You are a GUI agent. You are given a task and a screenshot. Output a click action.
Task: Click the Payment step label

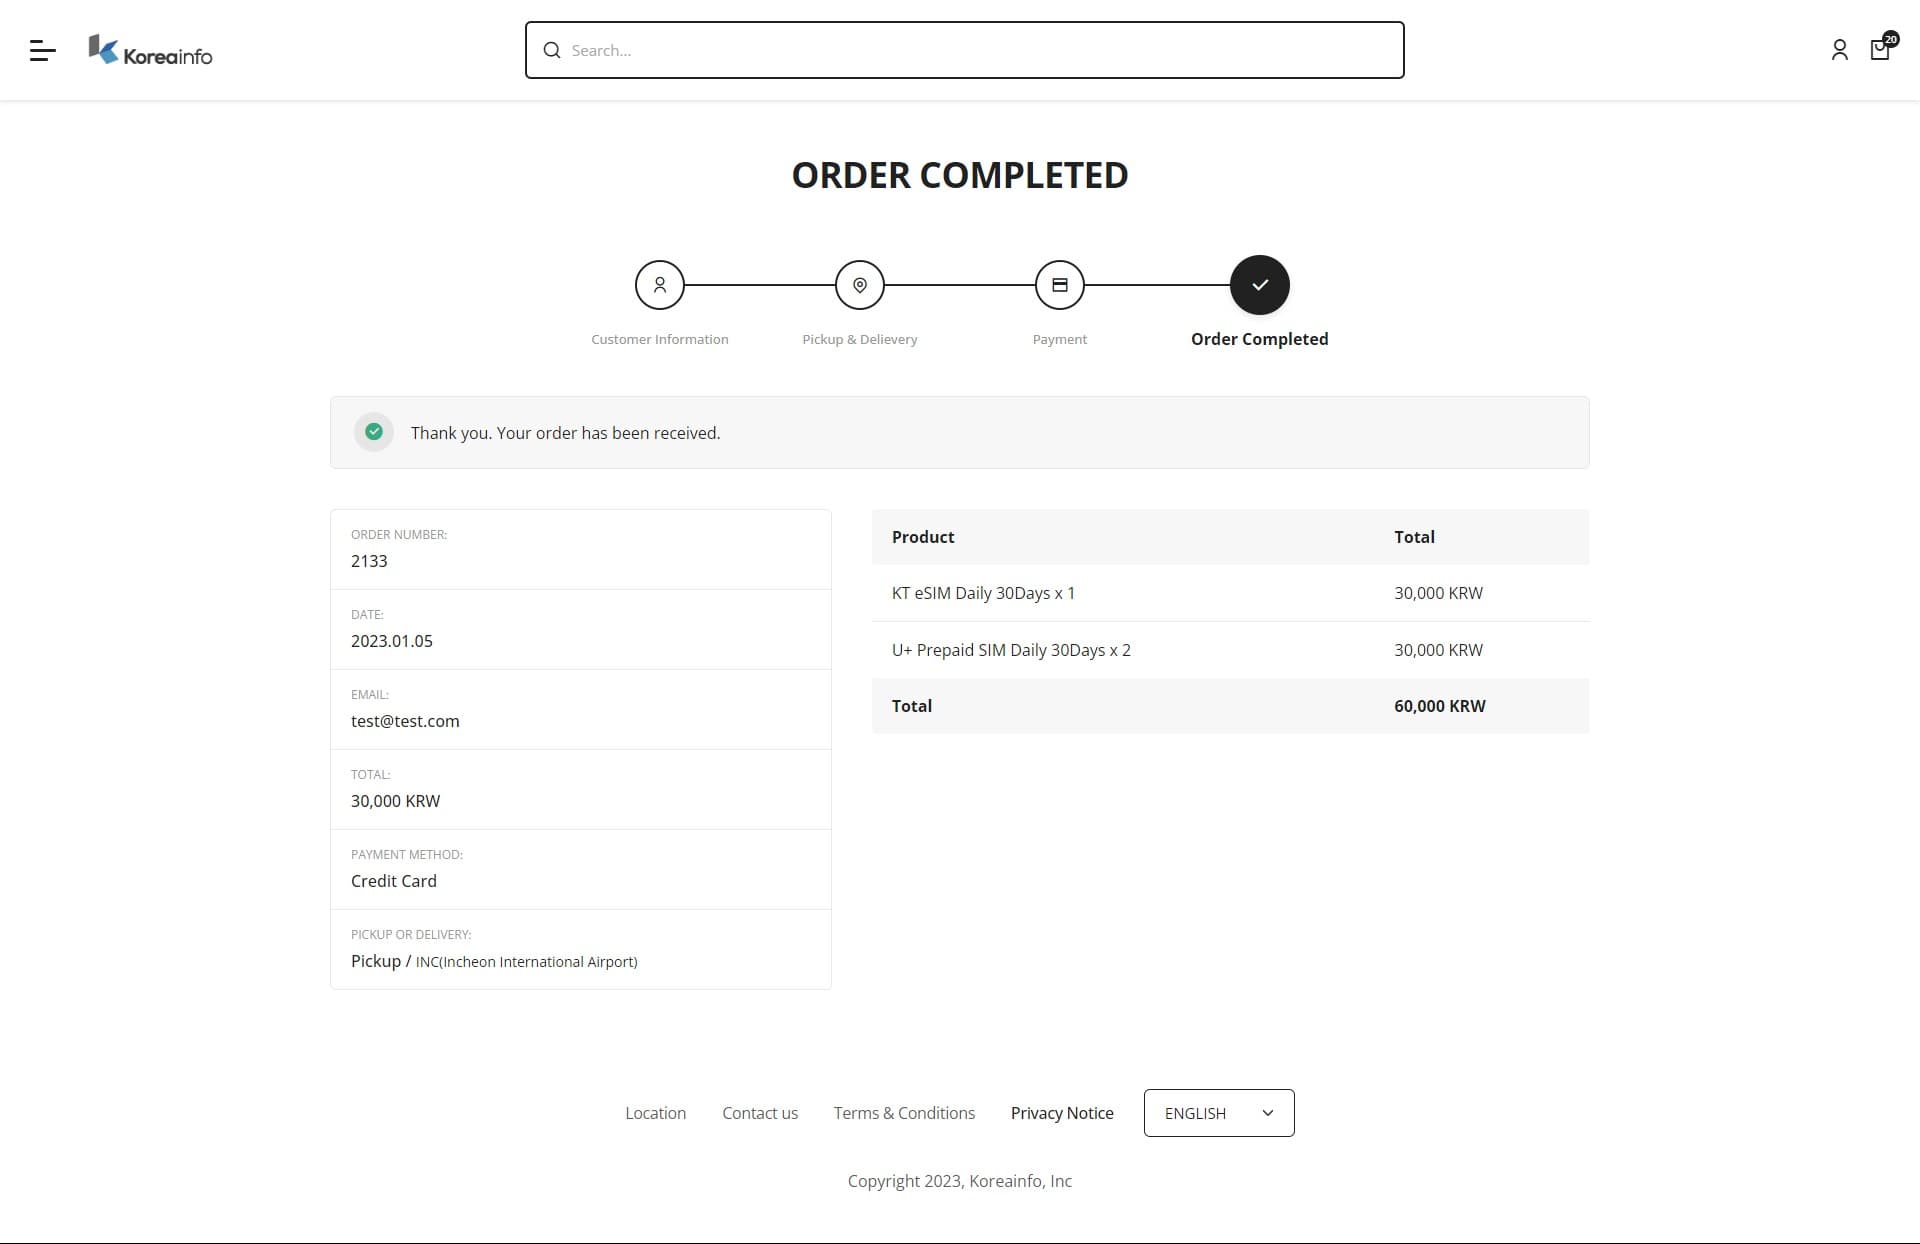(x=1060, y=340)
